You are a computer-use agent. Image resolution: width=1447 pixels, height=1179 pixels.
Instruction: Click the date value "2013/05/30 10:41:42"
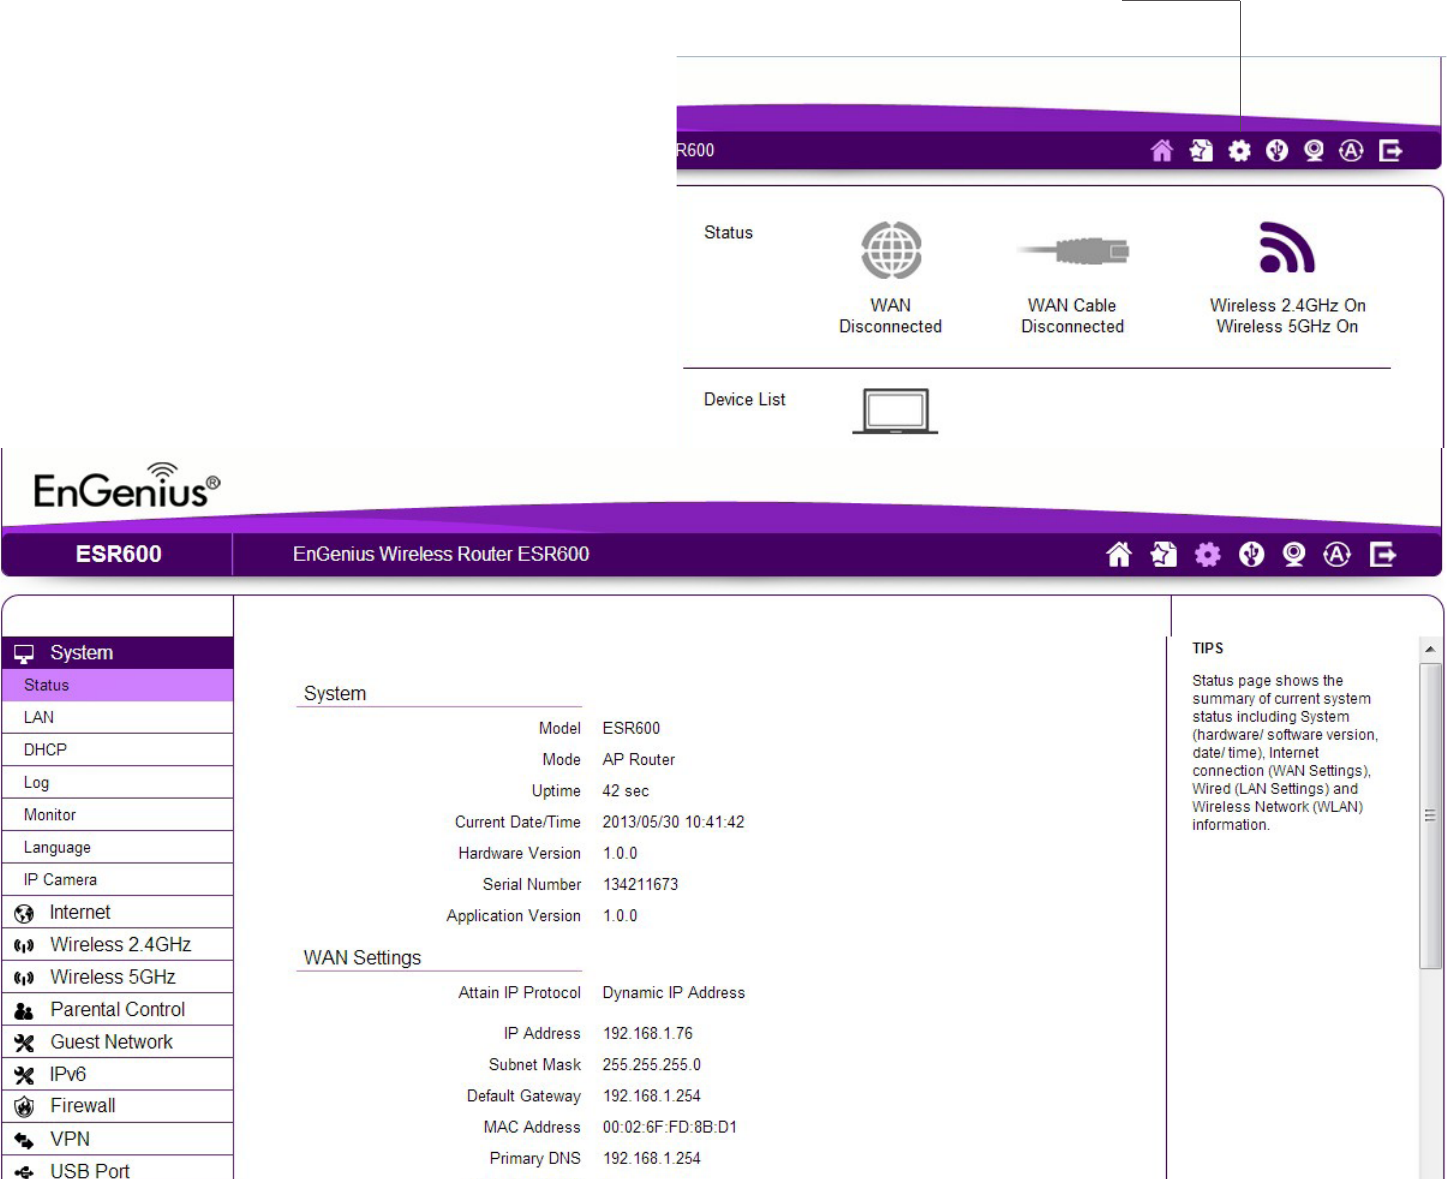click(673, 822)
